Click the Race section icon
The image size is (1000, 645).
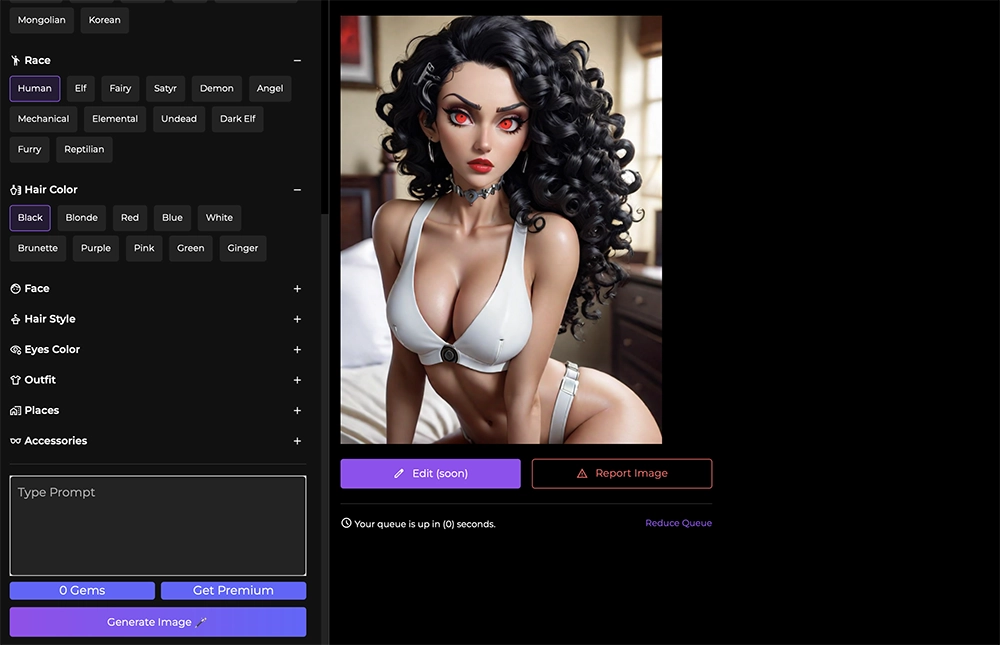click(x=14, y=60)
